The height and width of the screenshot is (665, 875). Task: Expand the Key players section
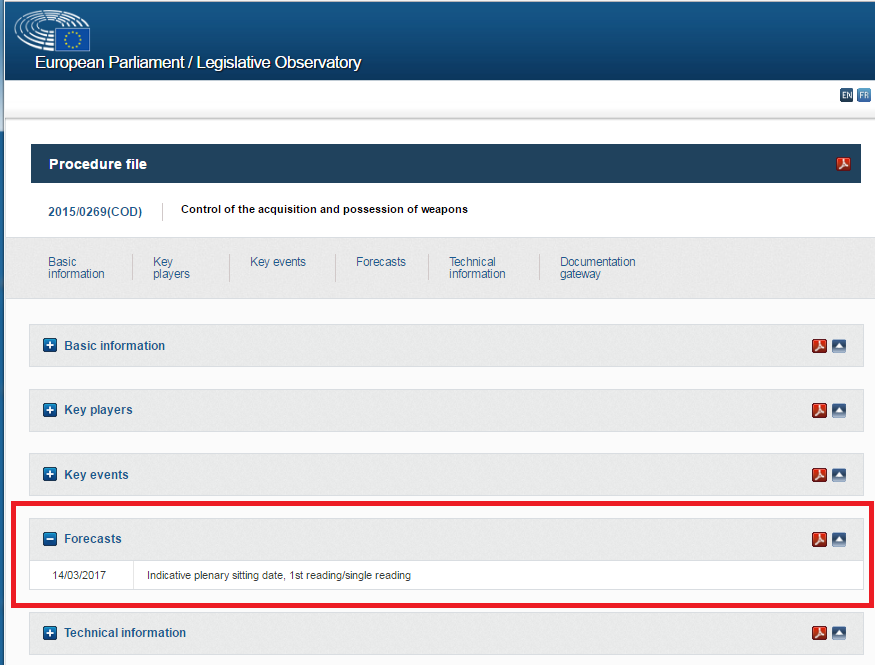(50, 410)
